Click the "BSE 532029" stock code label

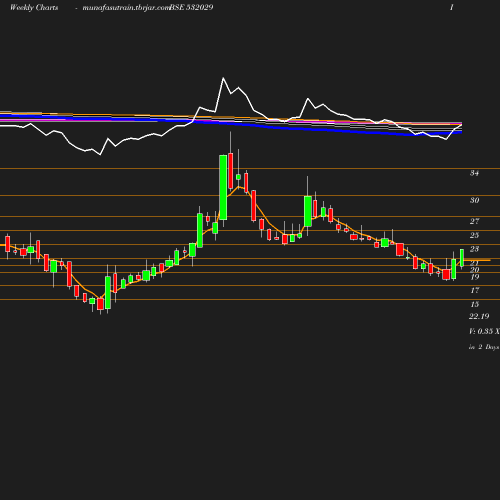click(x=191, y=7)
